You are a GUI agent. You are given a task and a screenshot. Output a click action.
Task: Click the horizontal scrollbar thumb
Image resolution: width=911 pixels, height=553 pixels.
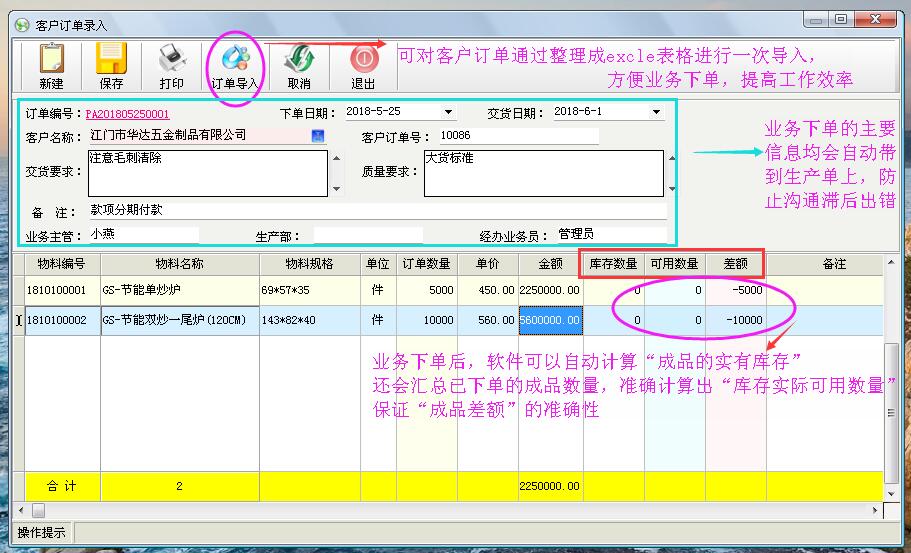coord(38,511)
